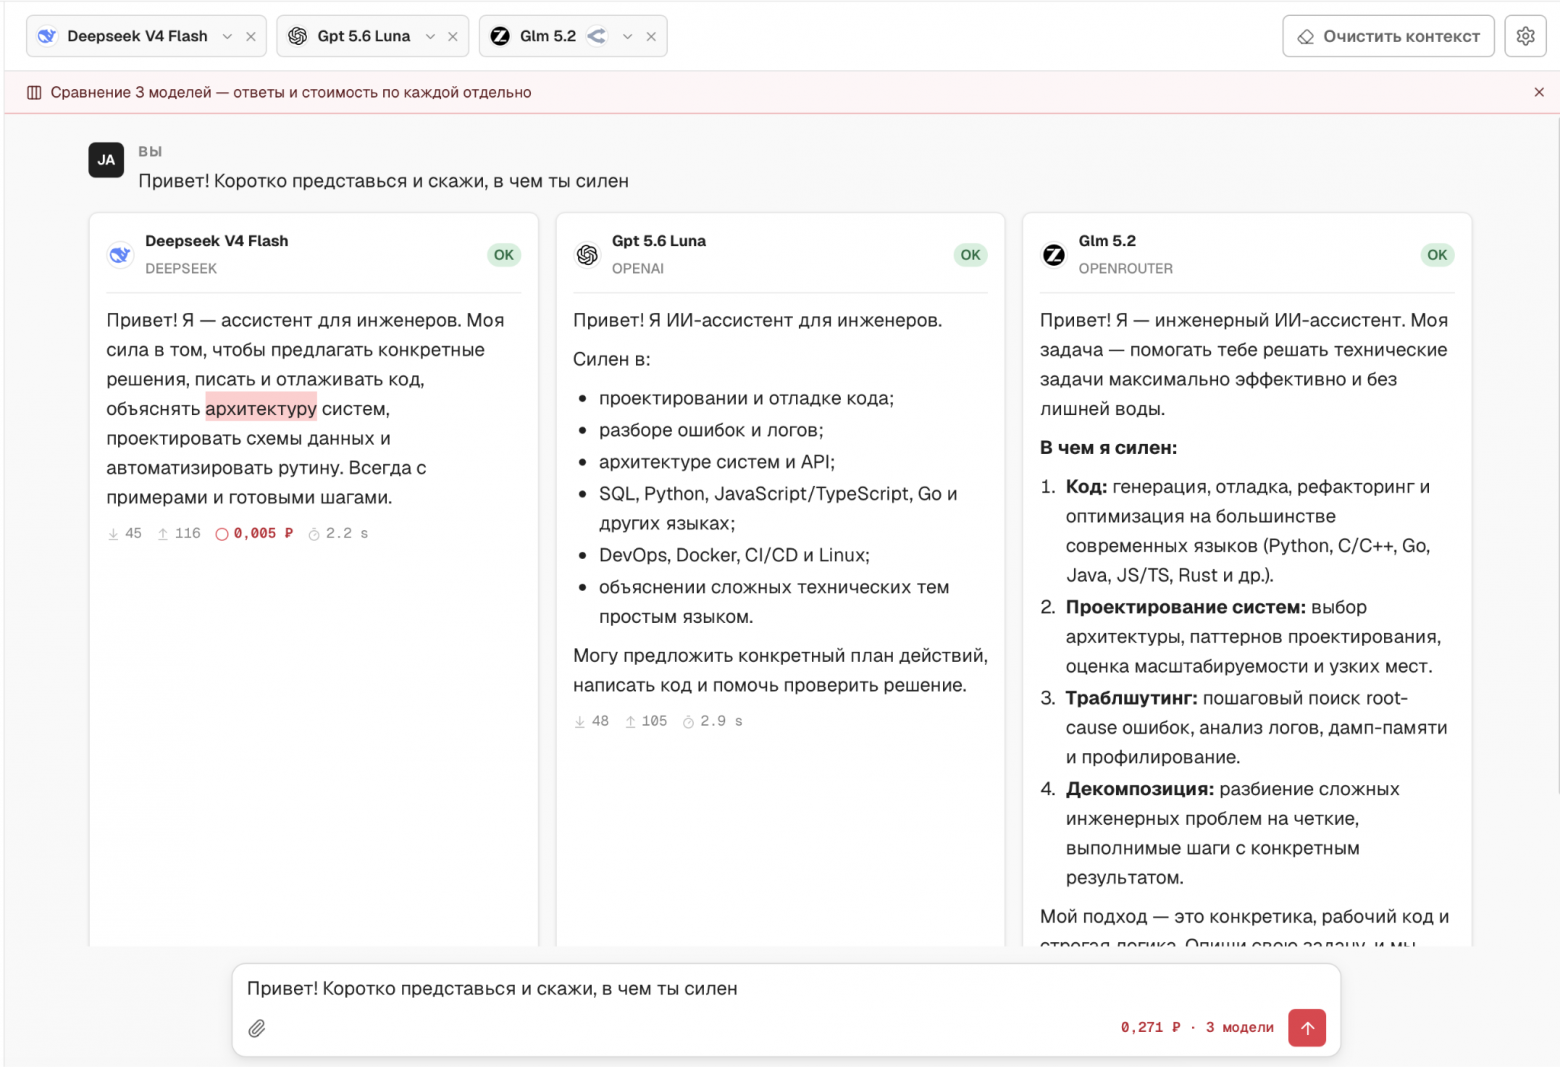Image resolution: width=1560 pixels, height=1067 pixels.
Task: Click the 'разборе ошибок и логов' bullet
Action: tap(711, 430)
